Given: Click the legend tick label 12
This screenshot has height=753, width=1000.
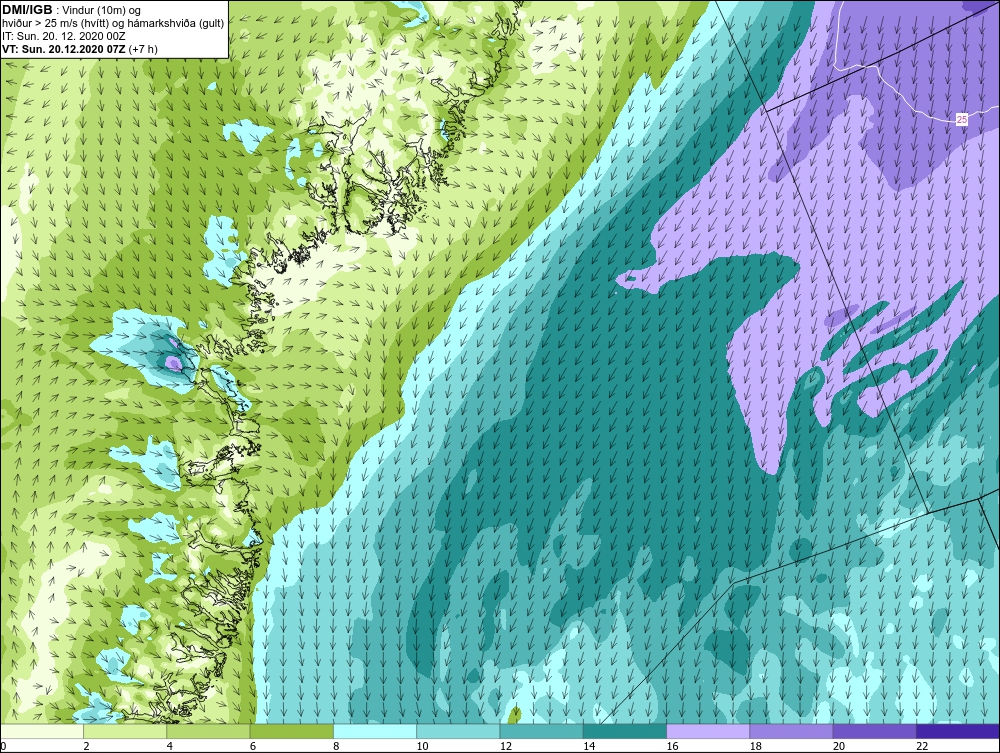Looking at the screenshot, I should click(x=505, y=746).
